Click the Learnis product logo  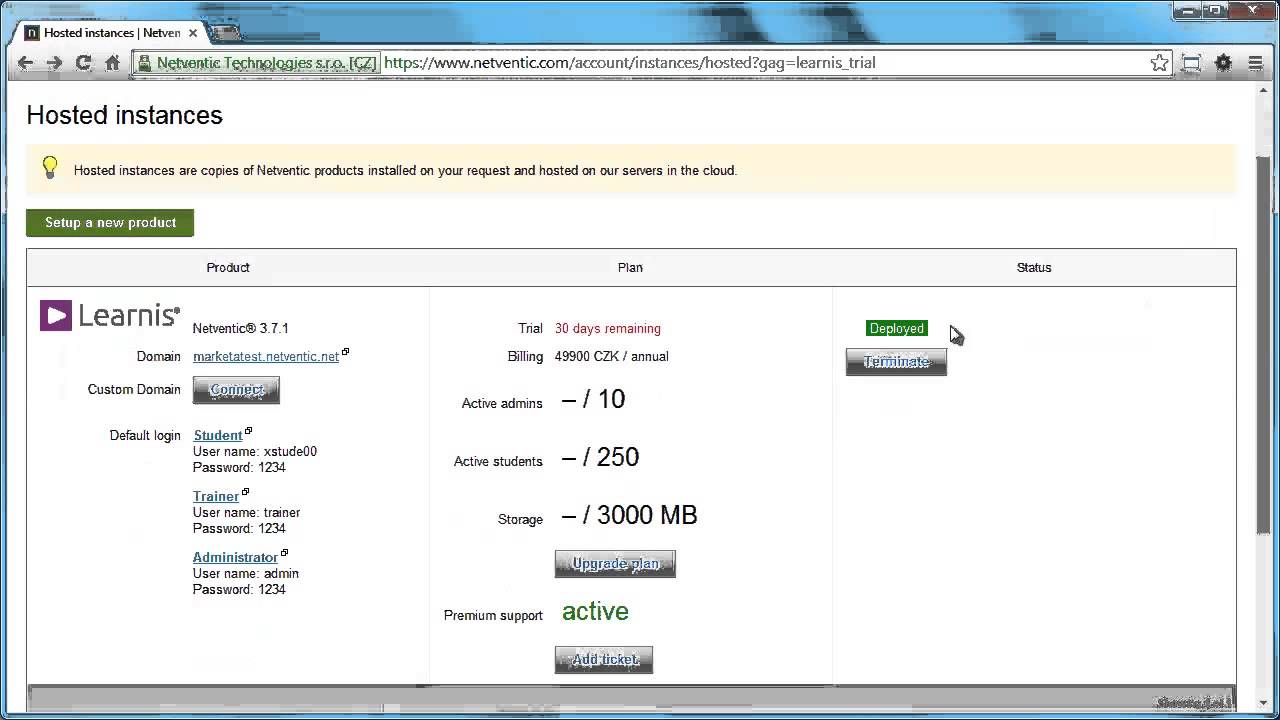click(x=110, y=316)
